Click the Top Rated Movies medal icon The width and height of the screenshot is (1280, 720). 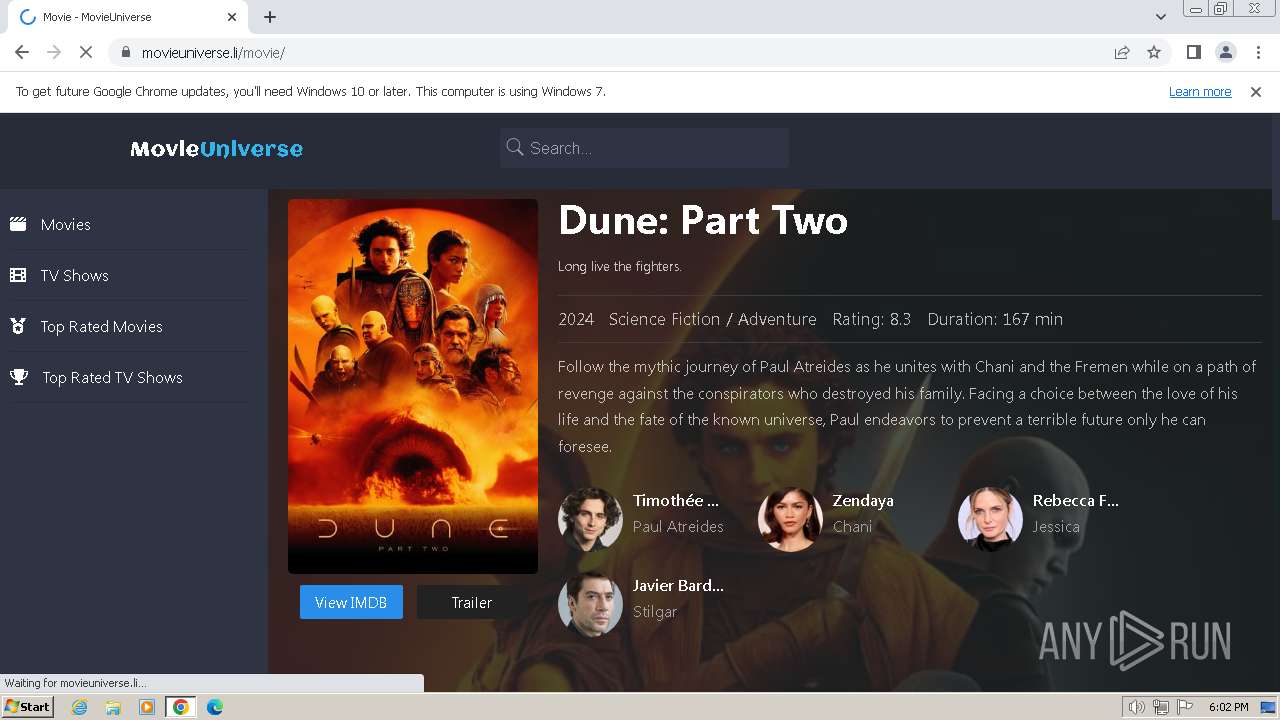18,326
